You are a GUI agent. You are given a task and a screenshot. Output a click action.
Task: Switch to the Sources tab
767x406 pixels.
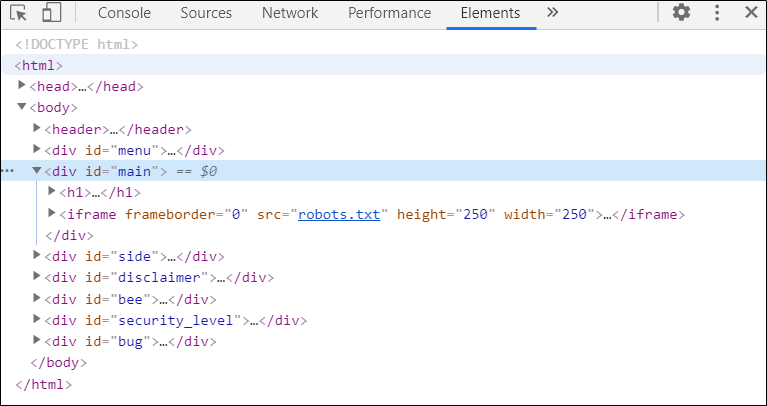pos(206,13)
